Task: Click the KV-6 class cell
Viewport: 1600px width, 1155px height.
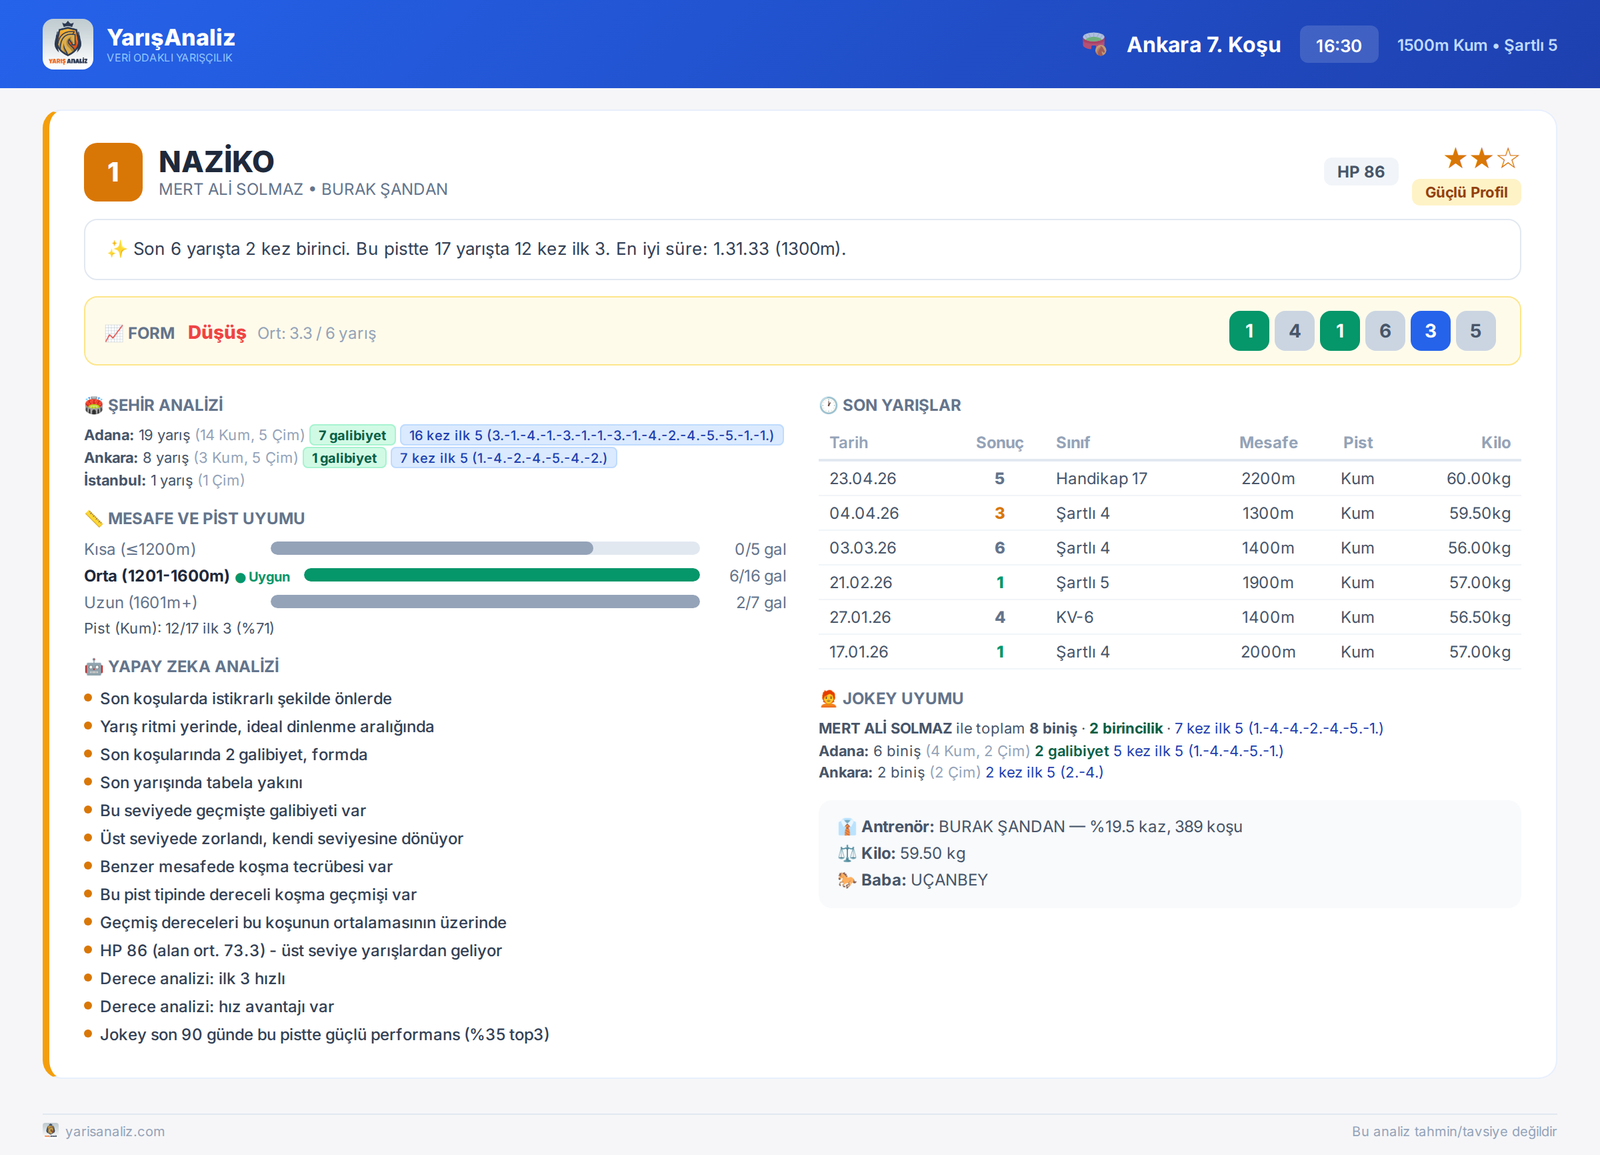Action: point(1075,617)
